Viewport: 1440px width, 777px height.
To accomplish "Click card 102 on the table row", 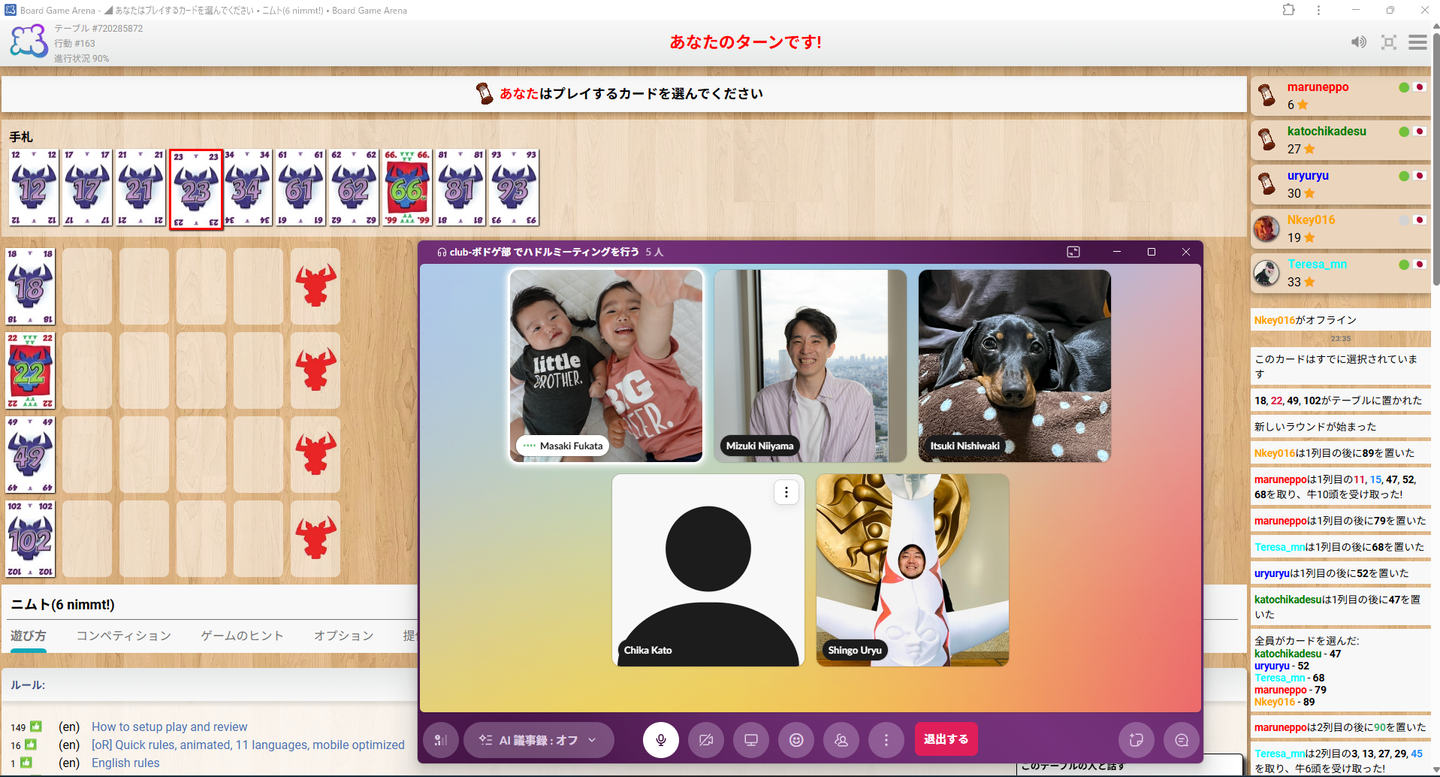I will (x=31, y=538).
